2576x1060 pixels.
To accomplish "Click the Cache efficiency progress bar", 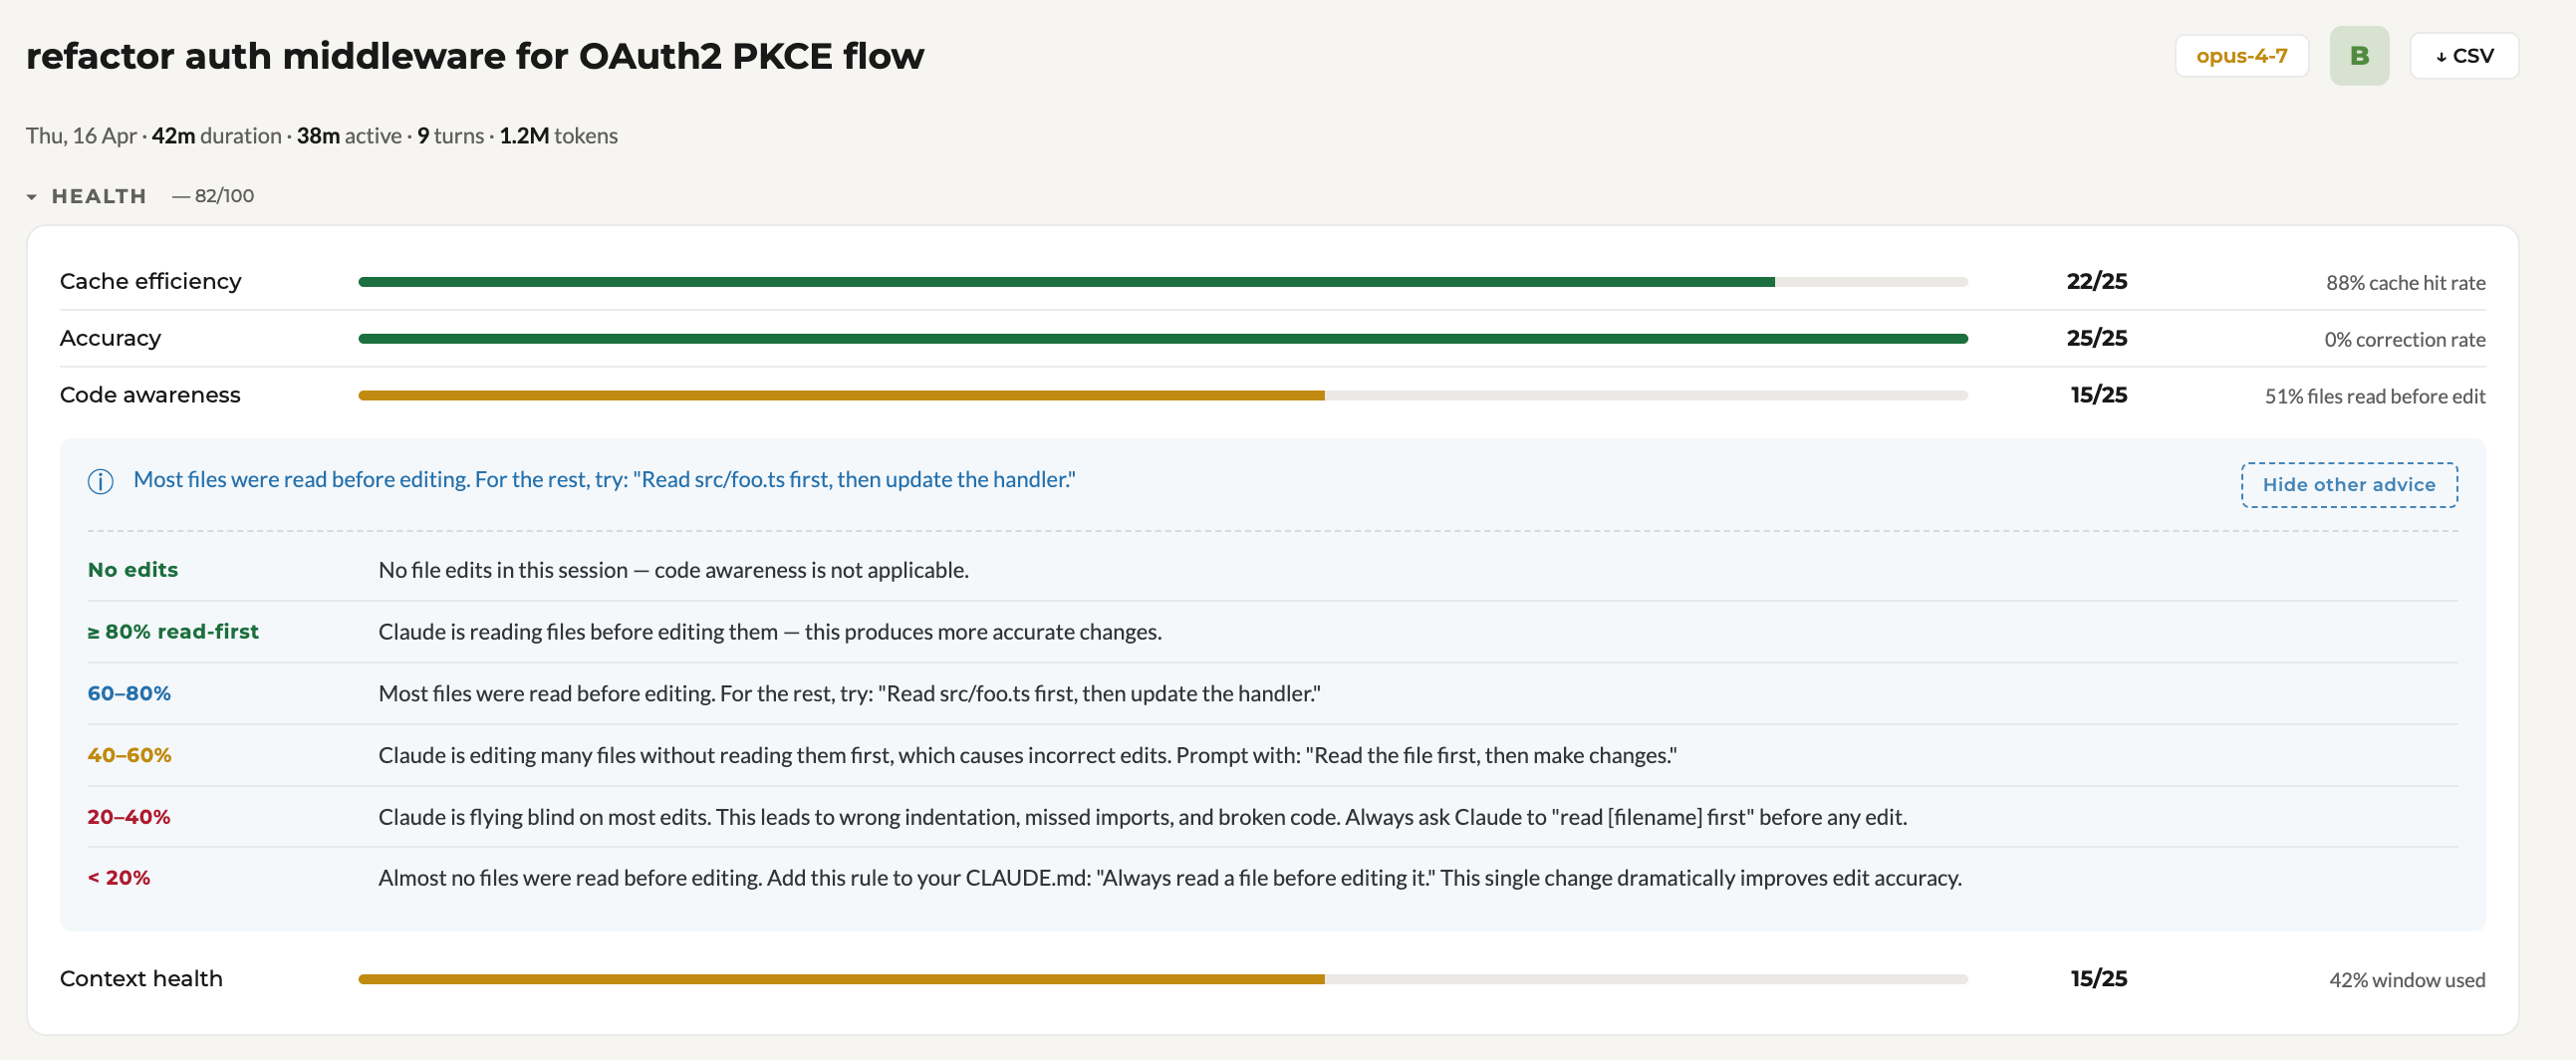I will point(1162,282).
